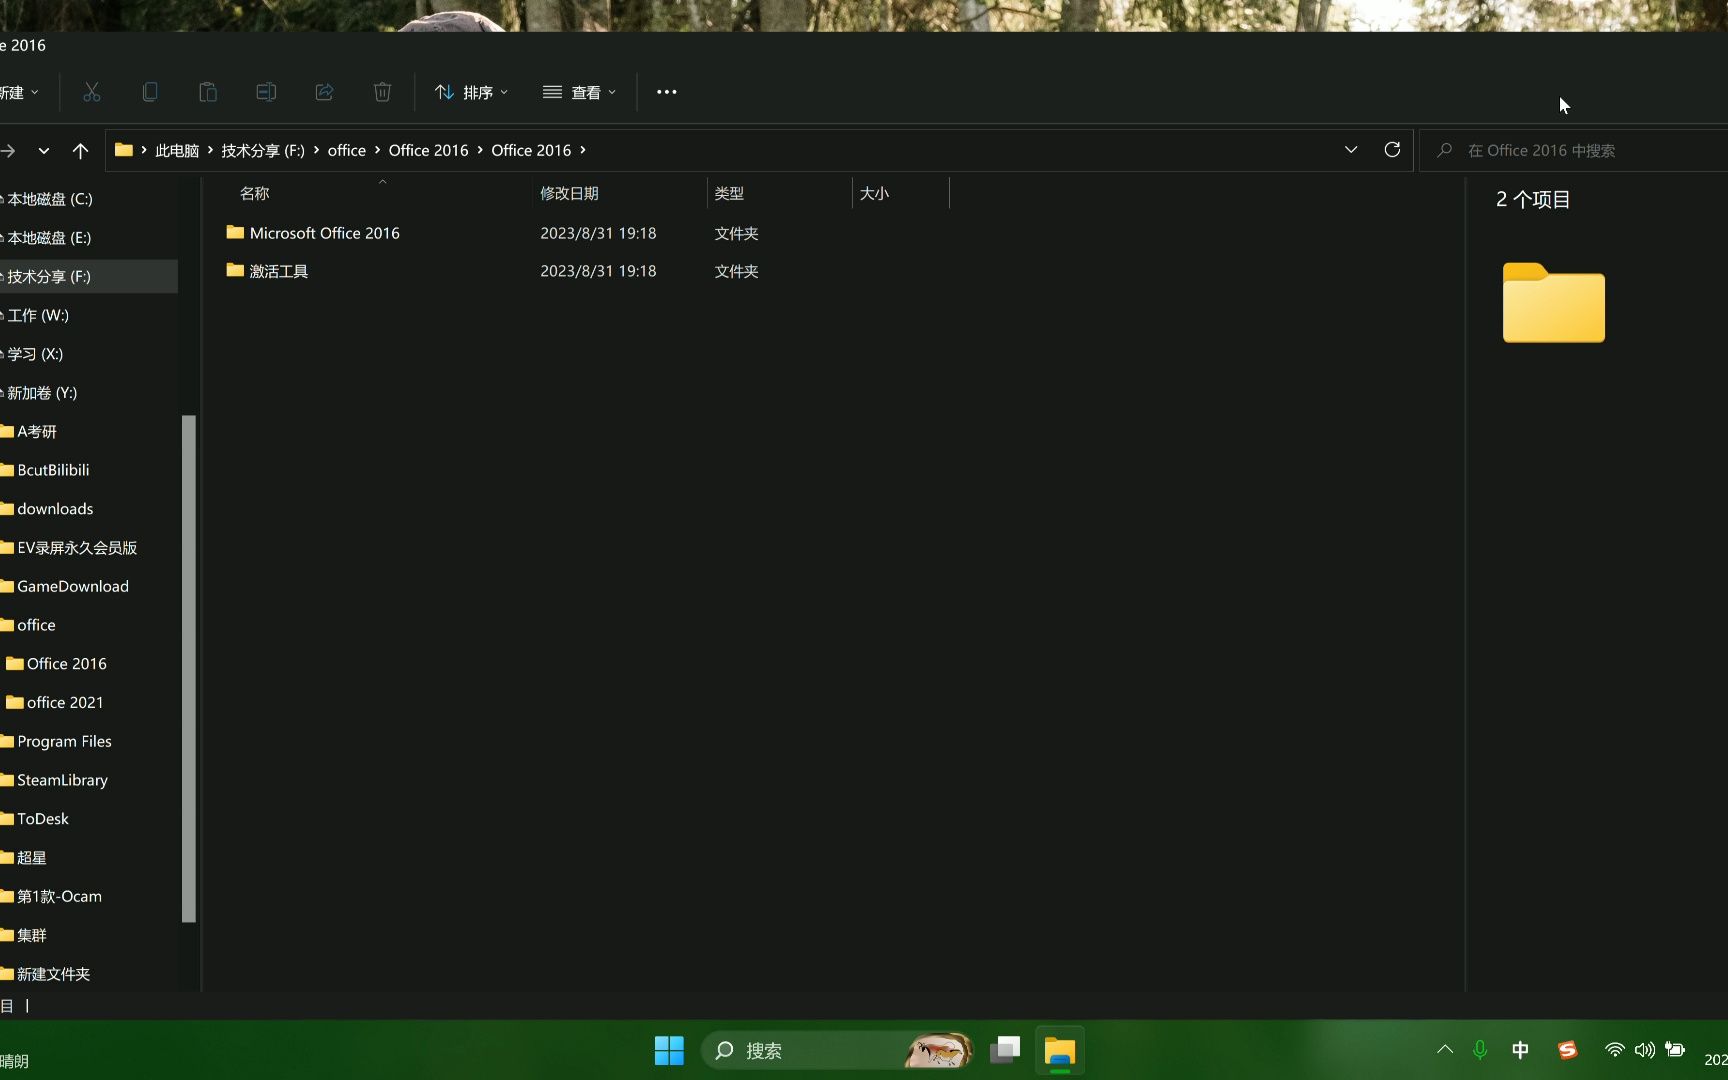Click the Delete trash icon
The image size is (1728, 1080).
(x=382, y=92)
